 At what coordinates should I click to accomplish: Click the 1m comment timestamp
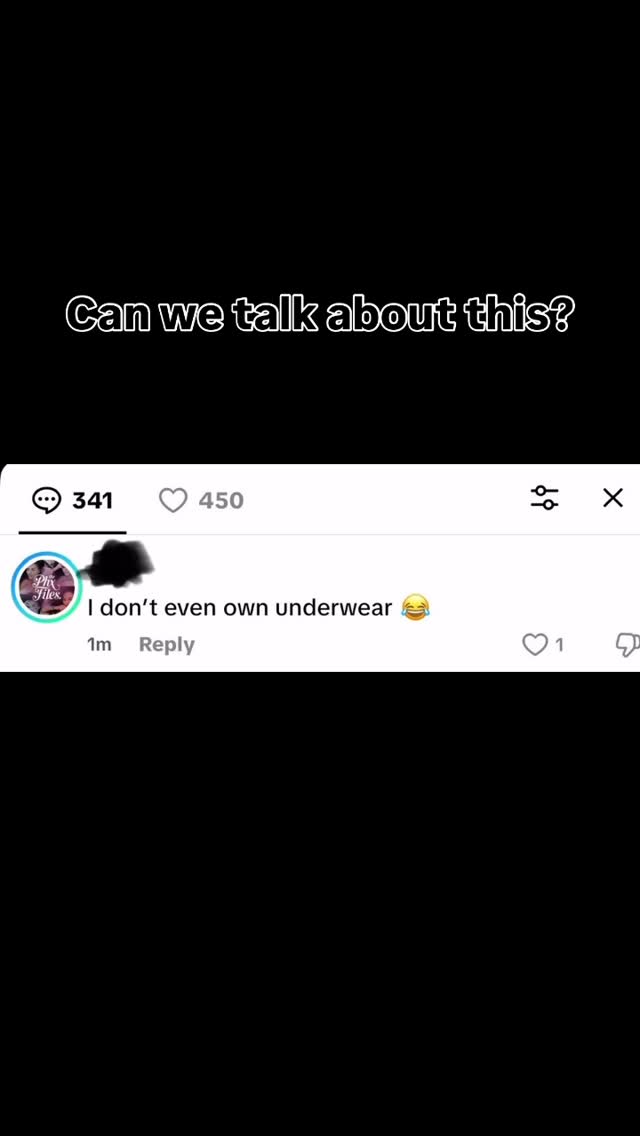(x=99, y=644)
